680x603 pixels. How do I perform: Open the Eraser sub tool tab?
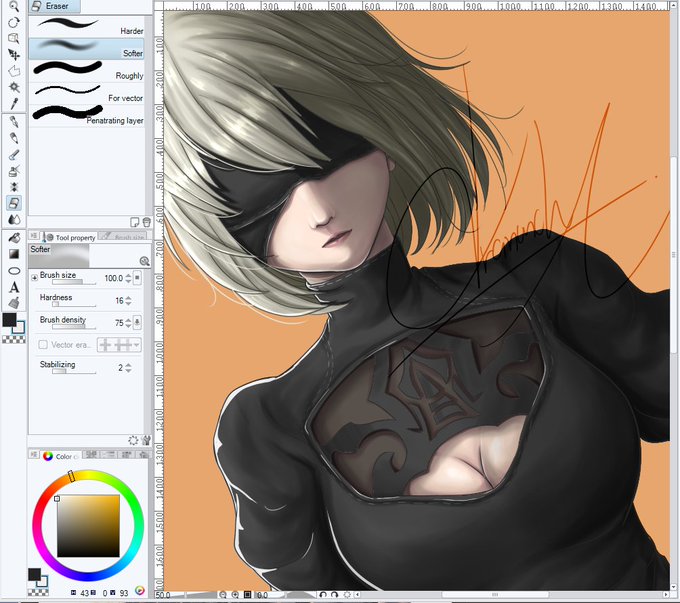pos(55,6)
